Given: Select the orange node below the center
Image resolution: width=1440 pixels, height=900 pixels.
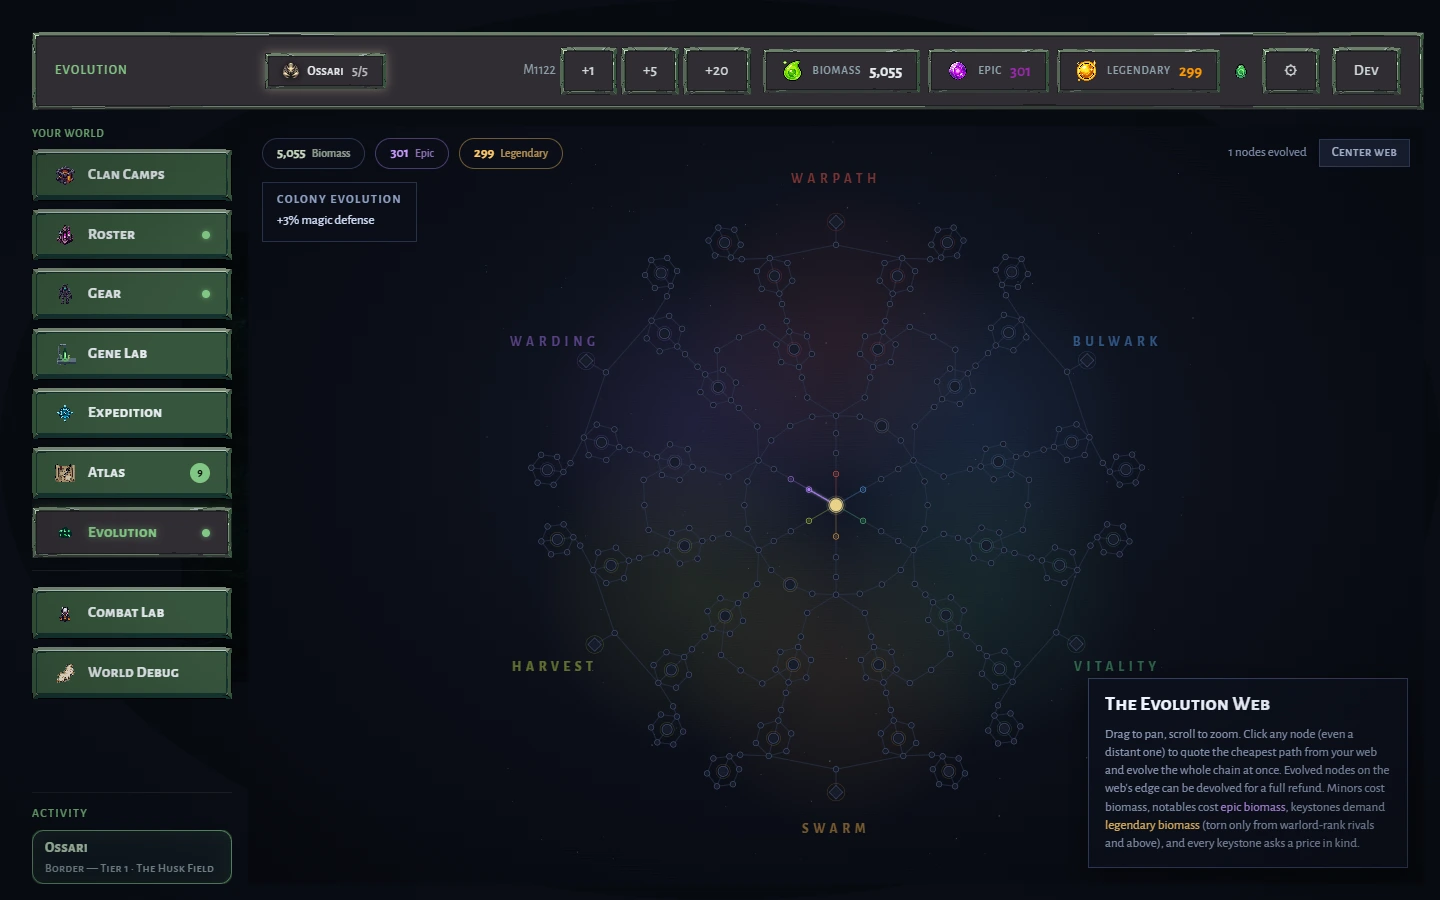Looking at the screenshot, I should pos(836,536).
